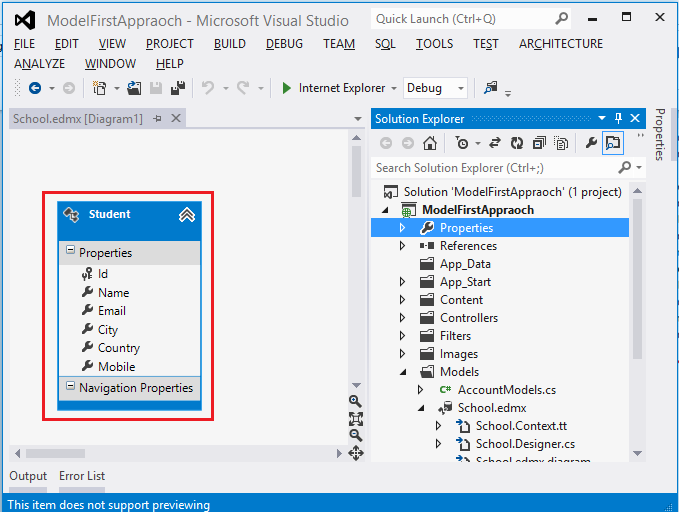The image size is (679, 512).
Task: Select AccountModels.cs file
Action: tap(507, 390)
